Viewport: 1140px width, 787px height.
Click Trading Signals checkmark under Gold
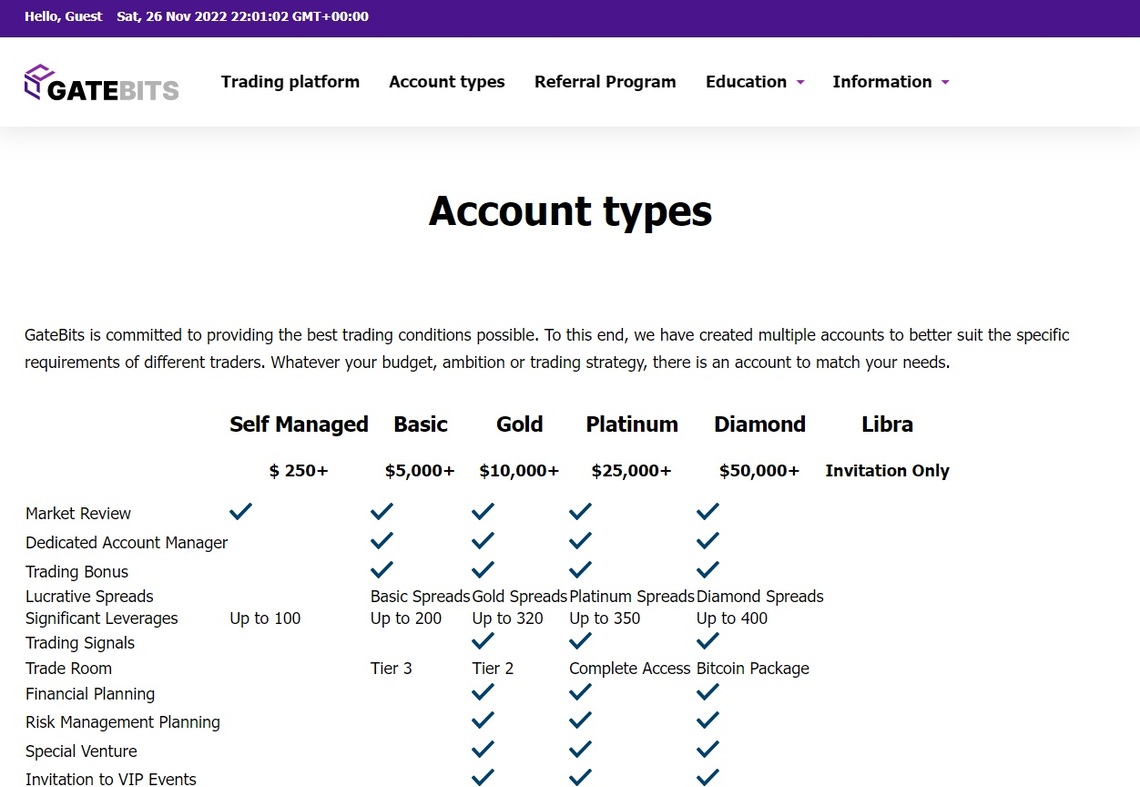[x=483, y=641]
